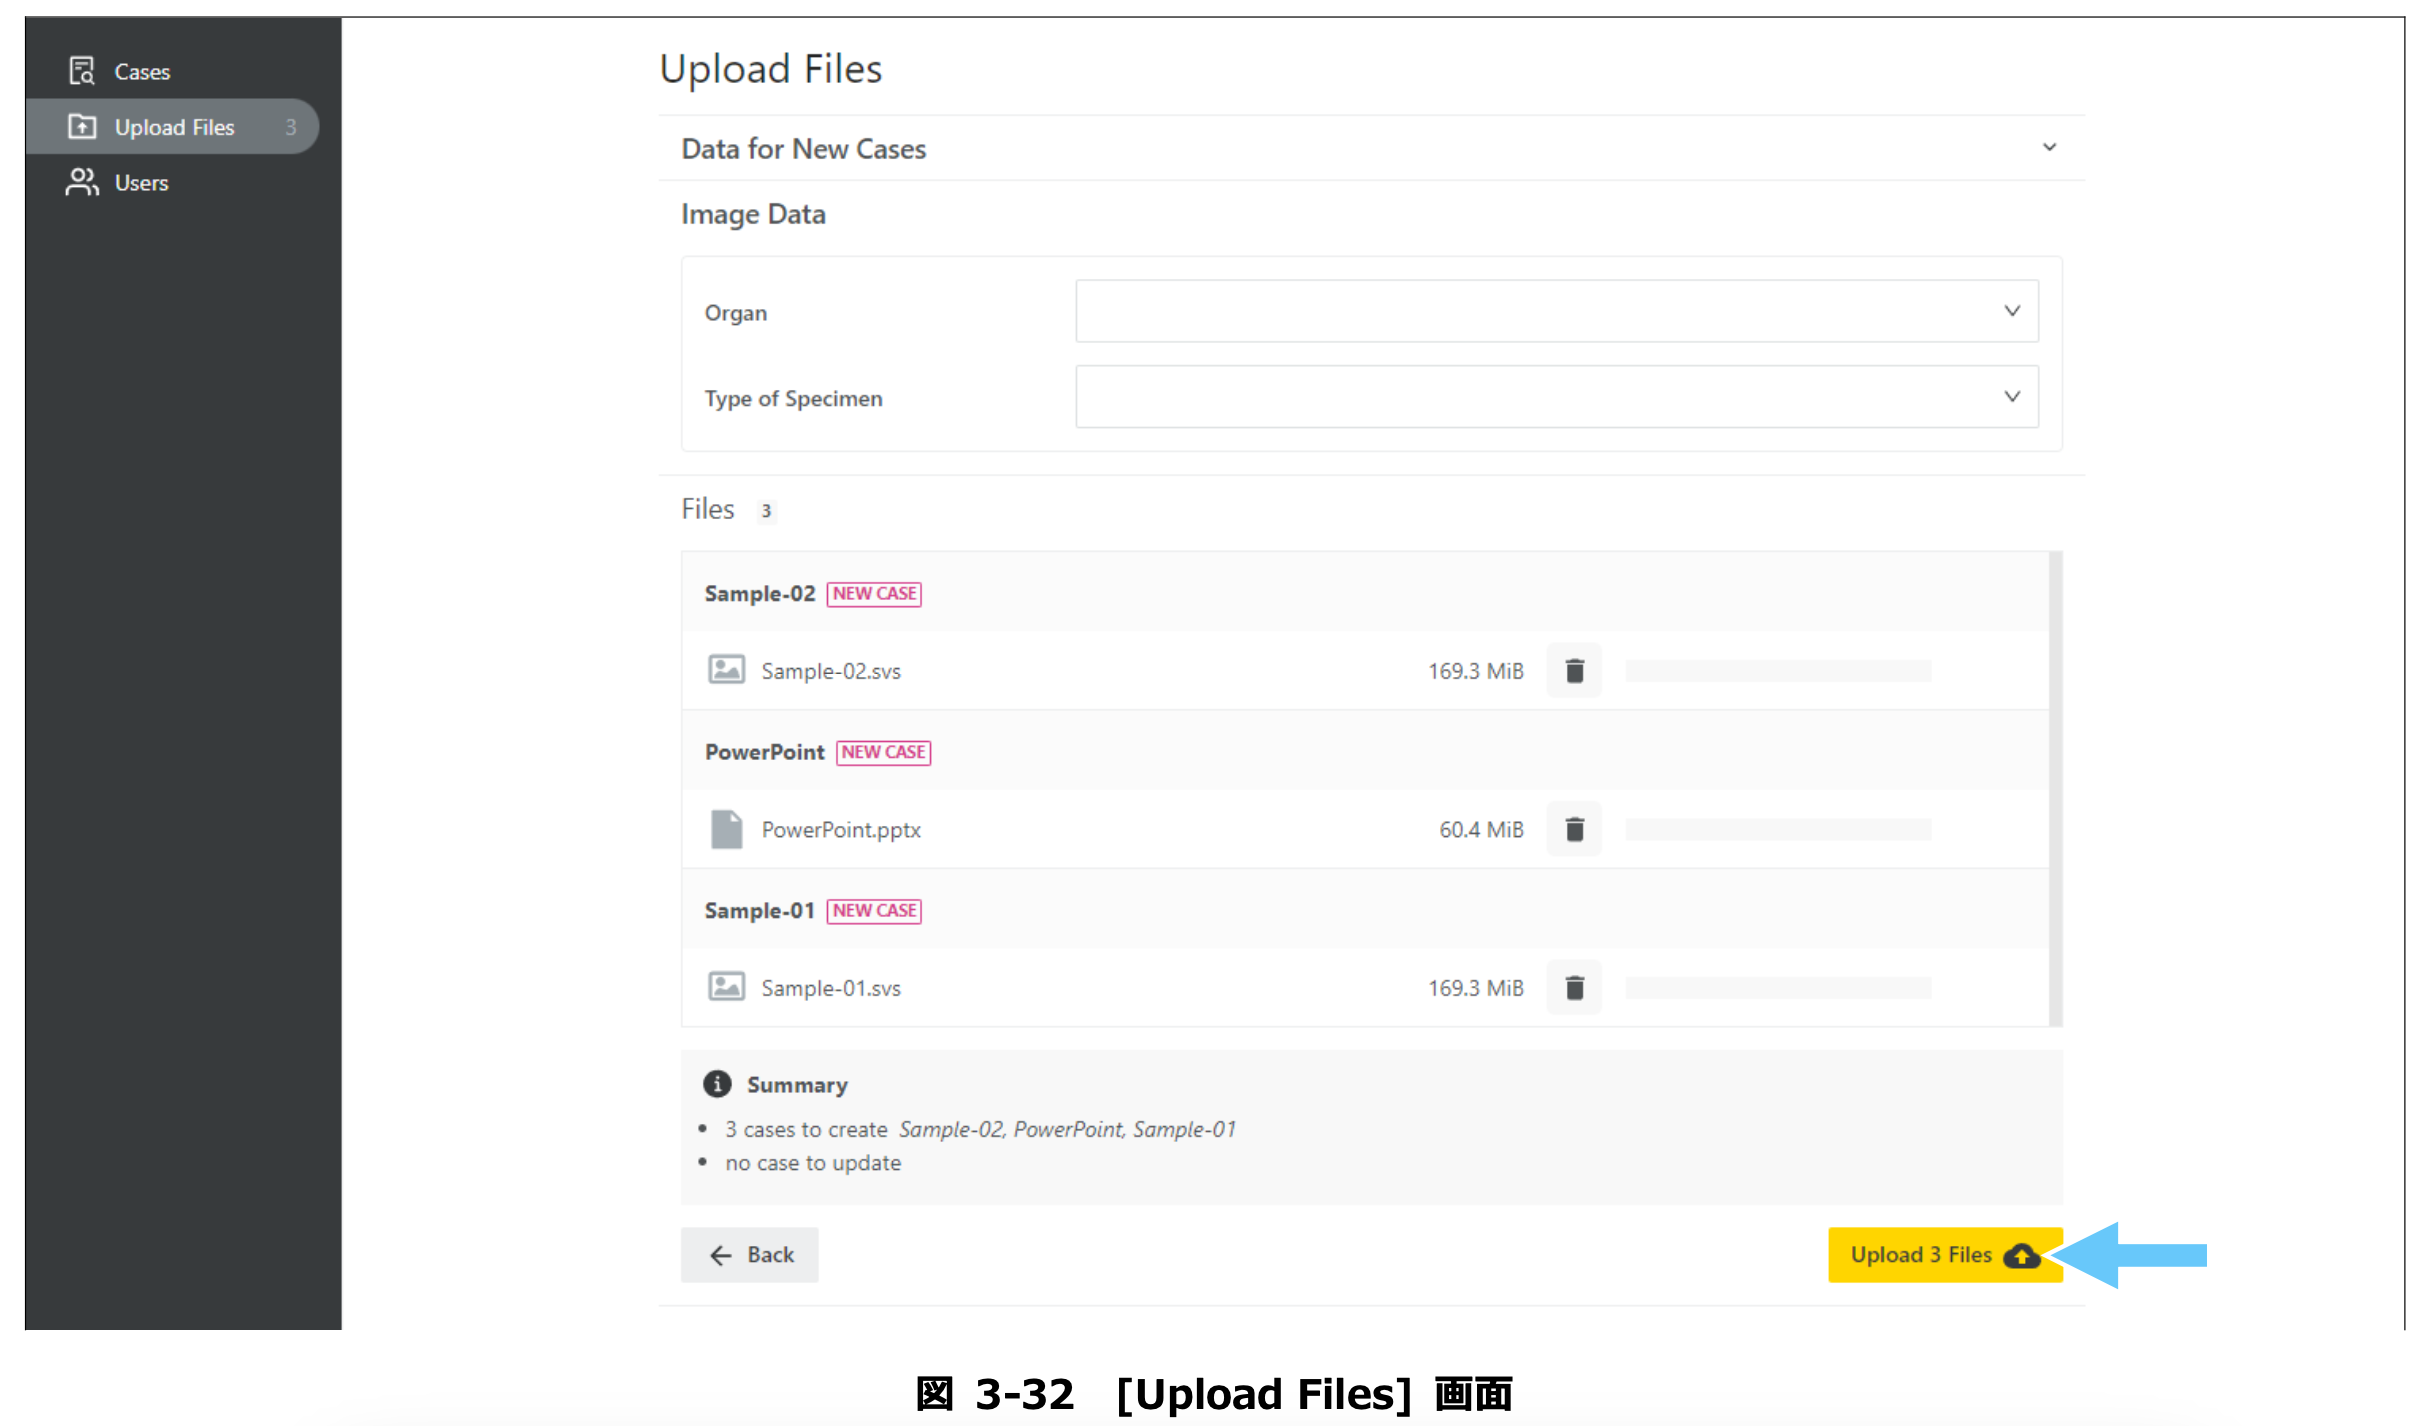Click the file name Sample-01.svs

tap(831, 988)
